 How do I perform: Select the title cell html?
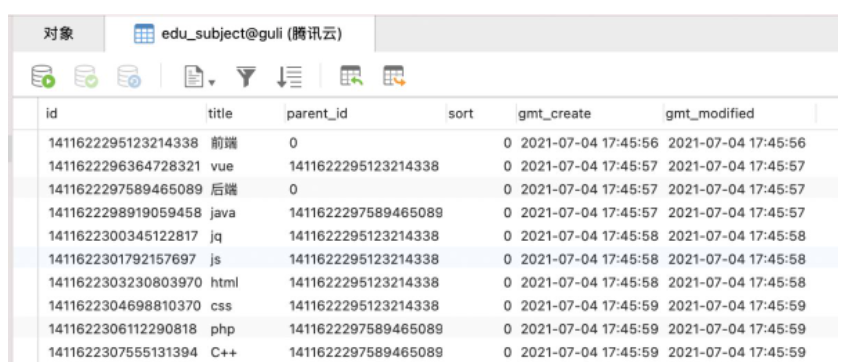(x=224, y=283)
